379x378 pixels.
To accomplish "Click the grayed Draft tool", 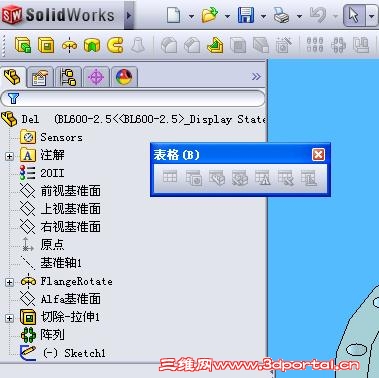I will 138,45.
